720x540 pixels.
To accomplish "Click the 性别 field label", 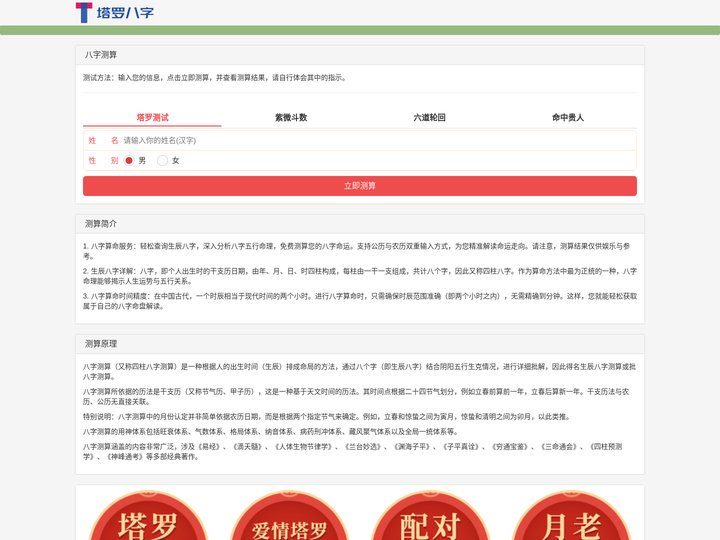I will click(x=103, y=160).
